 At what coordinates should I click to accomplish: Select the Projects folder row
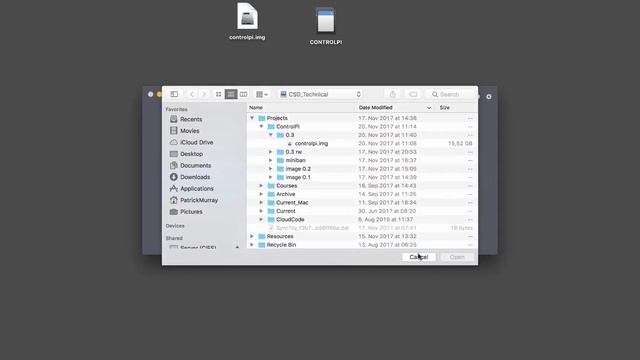tap(362, 118)
